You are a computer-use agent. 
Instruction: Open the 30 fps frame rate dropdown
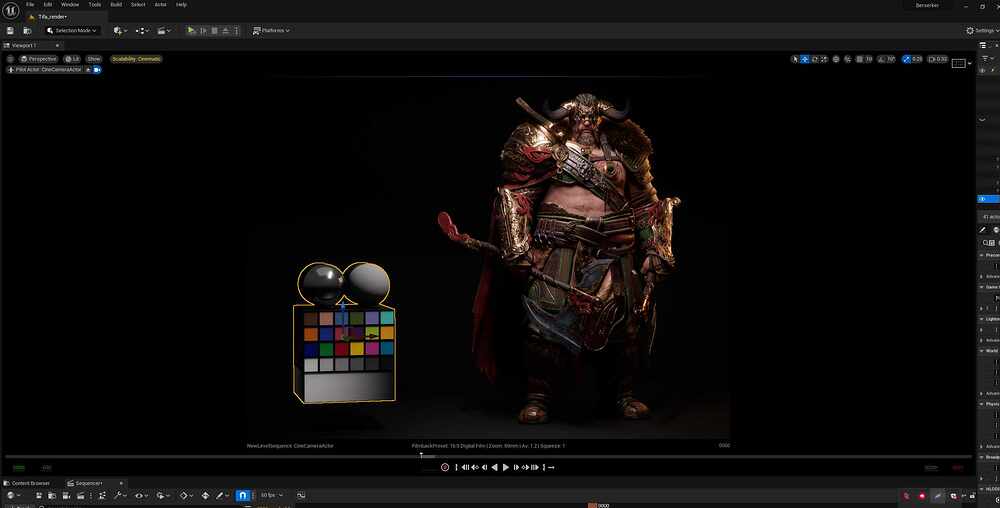271,495
